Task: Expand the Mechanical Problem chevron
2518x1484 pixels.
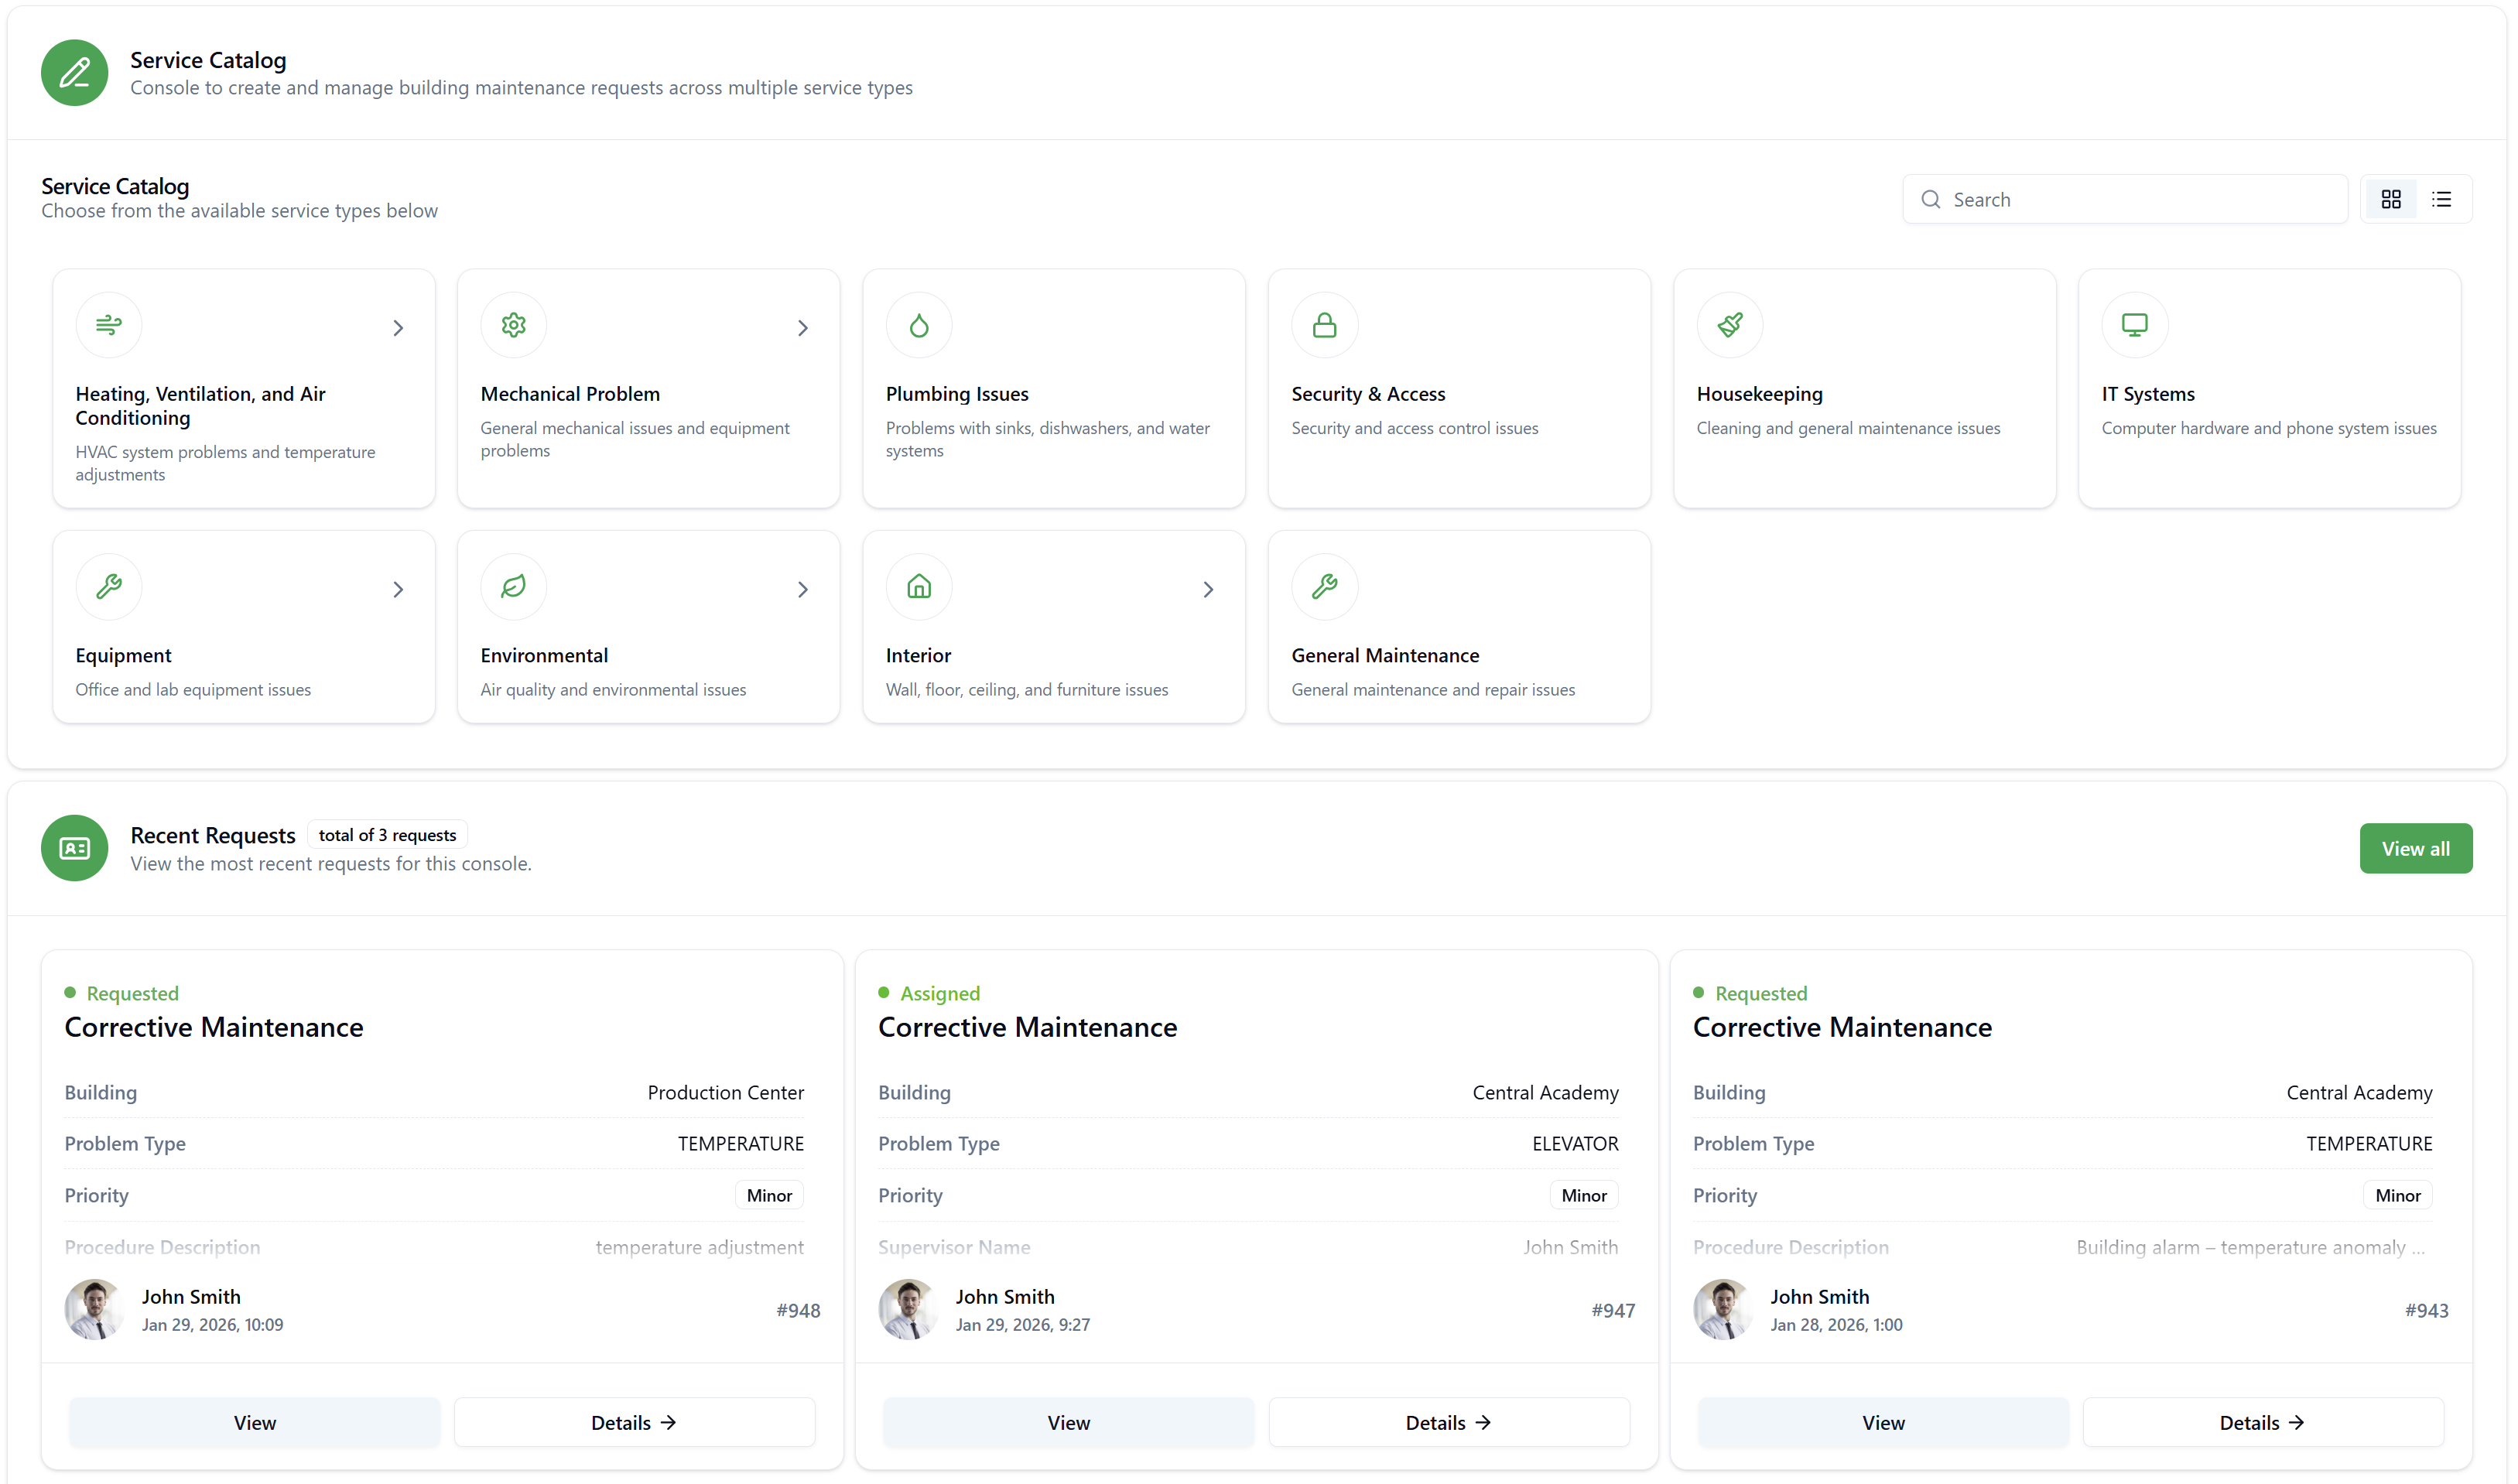Action: (803, 328)
